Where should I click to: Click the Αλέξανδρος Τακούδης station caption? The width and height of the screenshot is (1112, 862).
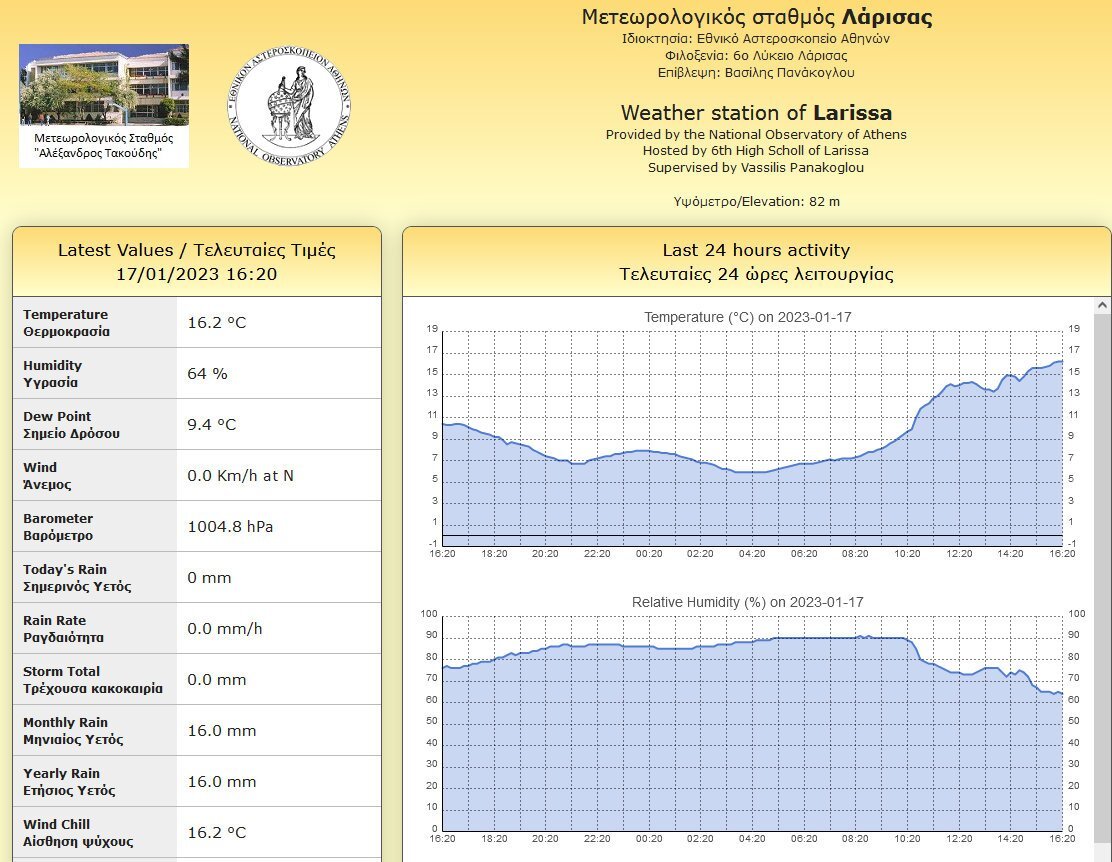(x=104, y=145)
